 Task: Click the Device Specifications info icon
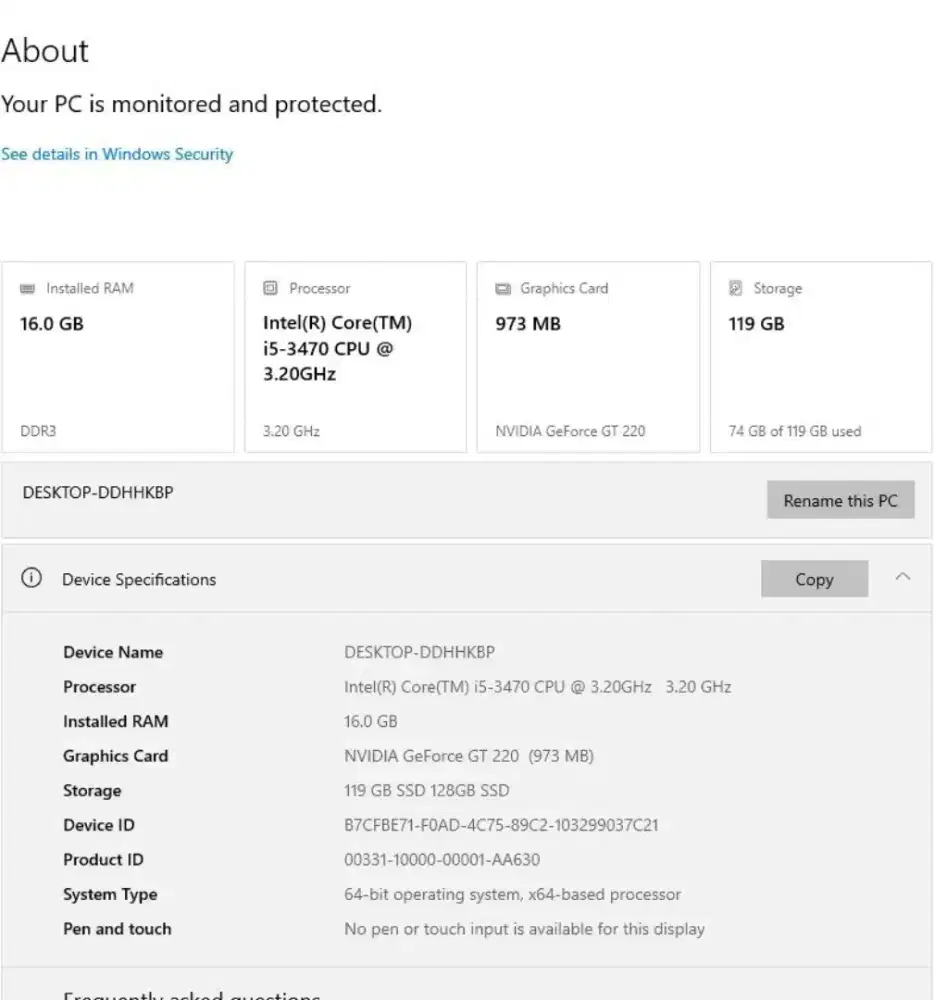(33, 579)
